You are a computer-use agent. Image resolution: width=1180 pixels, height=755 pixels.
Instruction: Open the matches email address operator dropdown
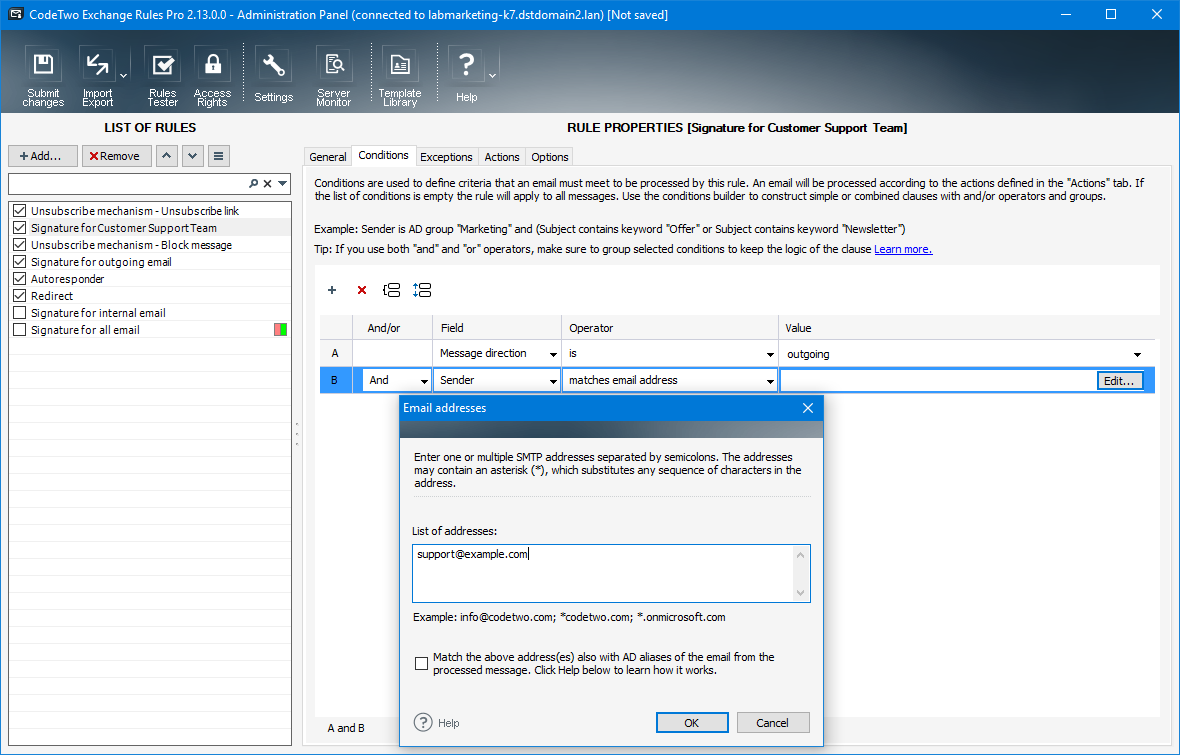[770, 381]
